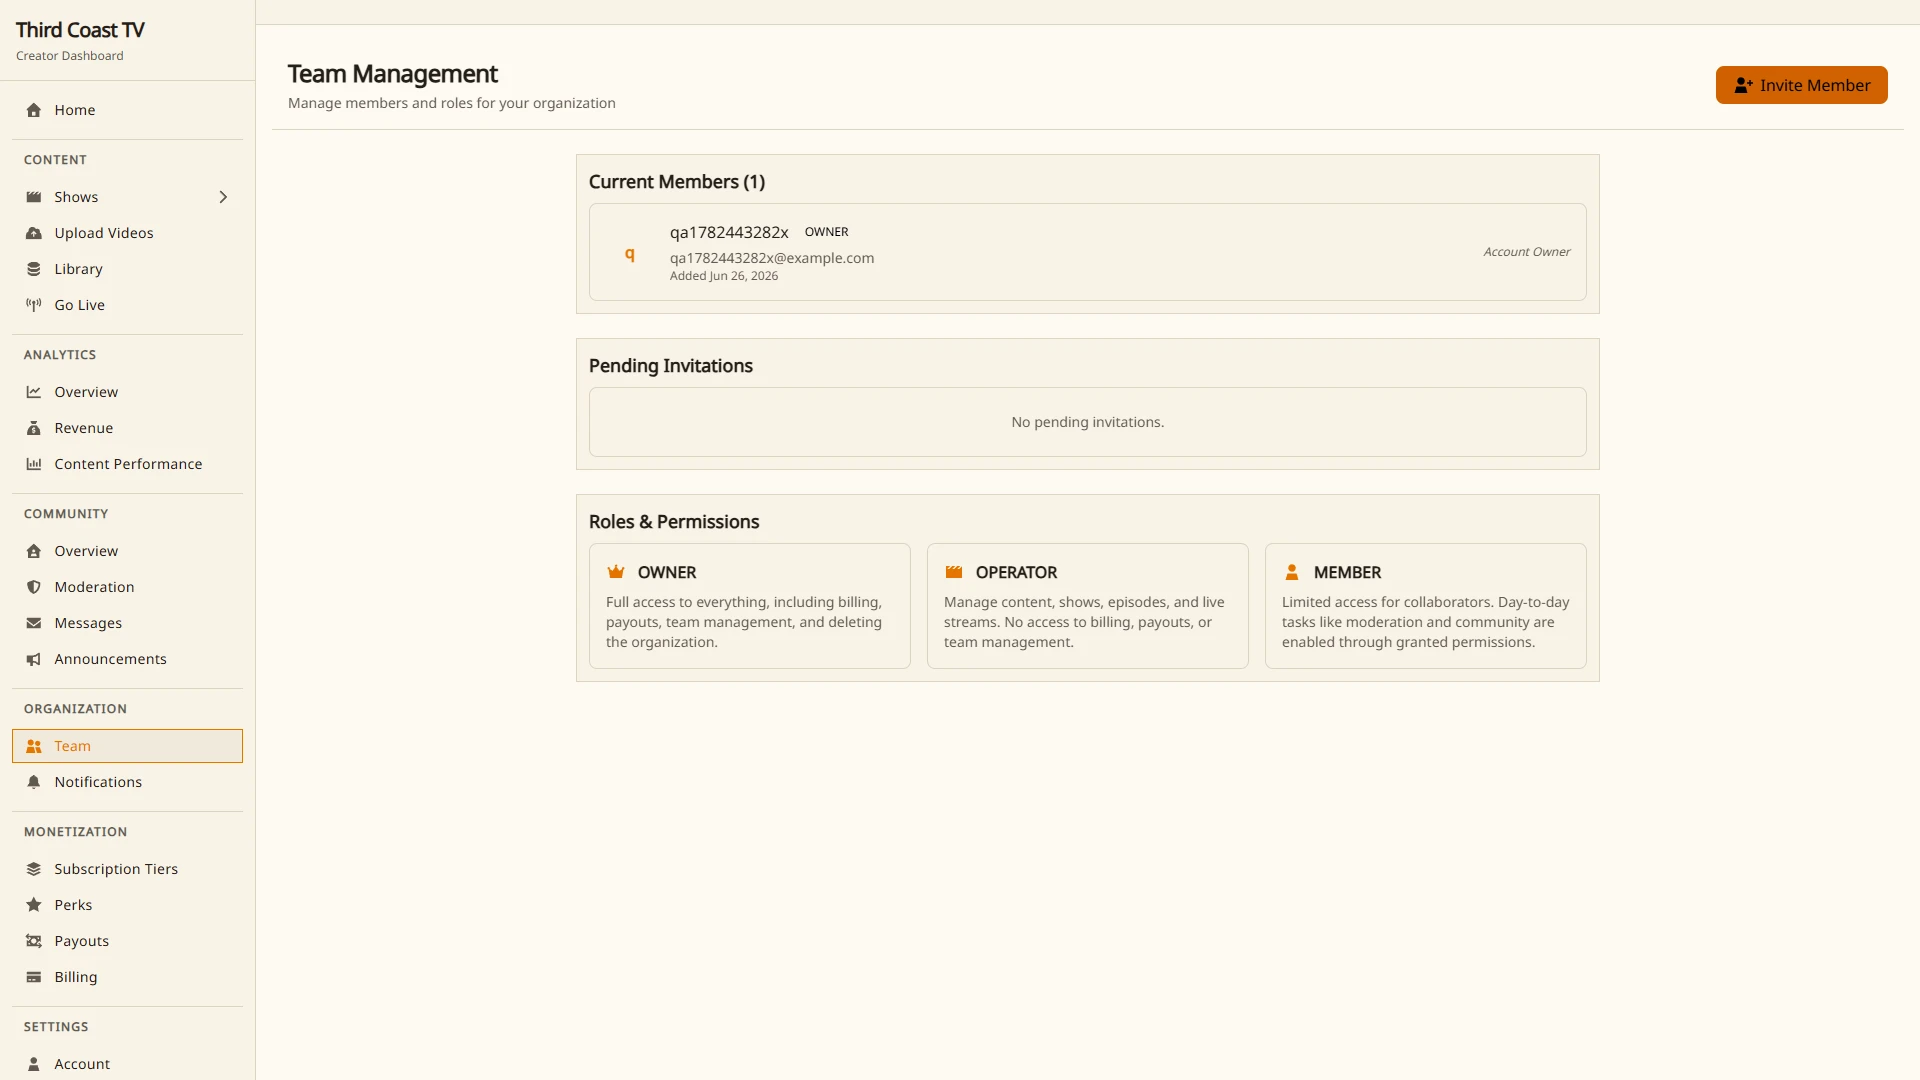The image size is (1920, 1080).
Task: Click the Content Performance bar chart icon
Action: (x=34, y=464)
